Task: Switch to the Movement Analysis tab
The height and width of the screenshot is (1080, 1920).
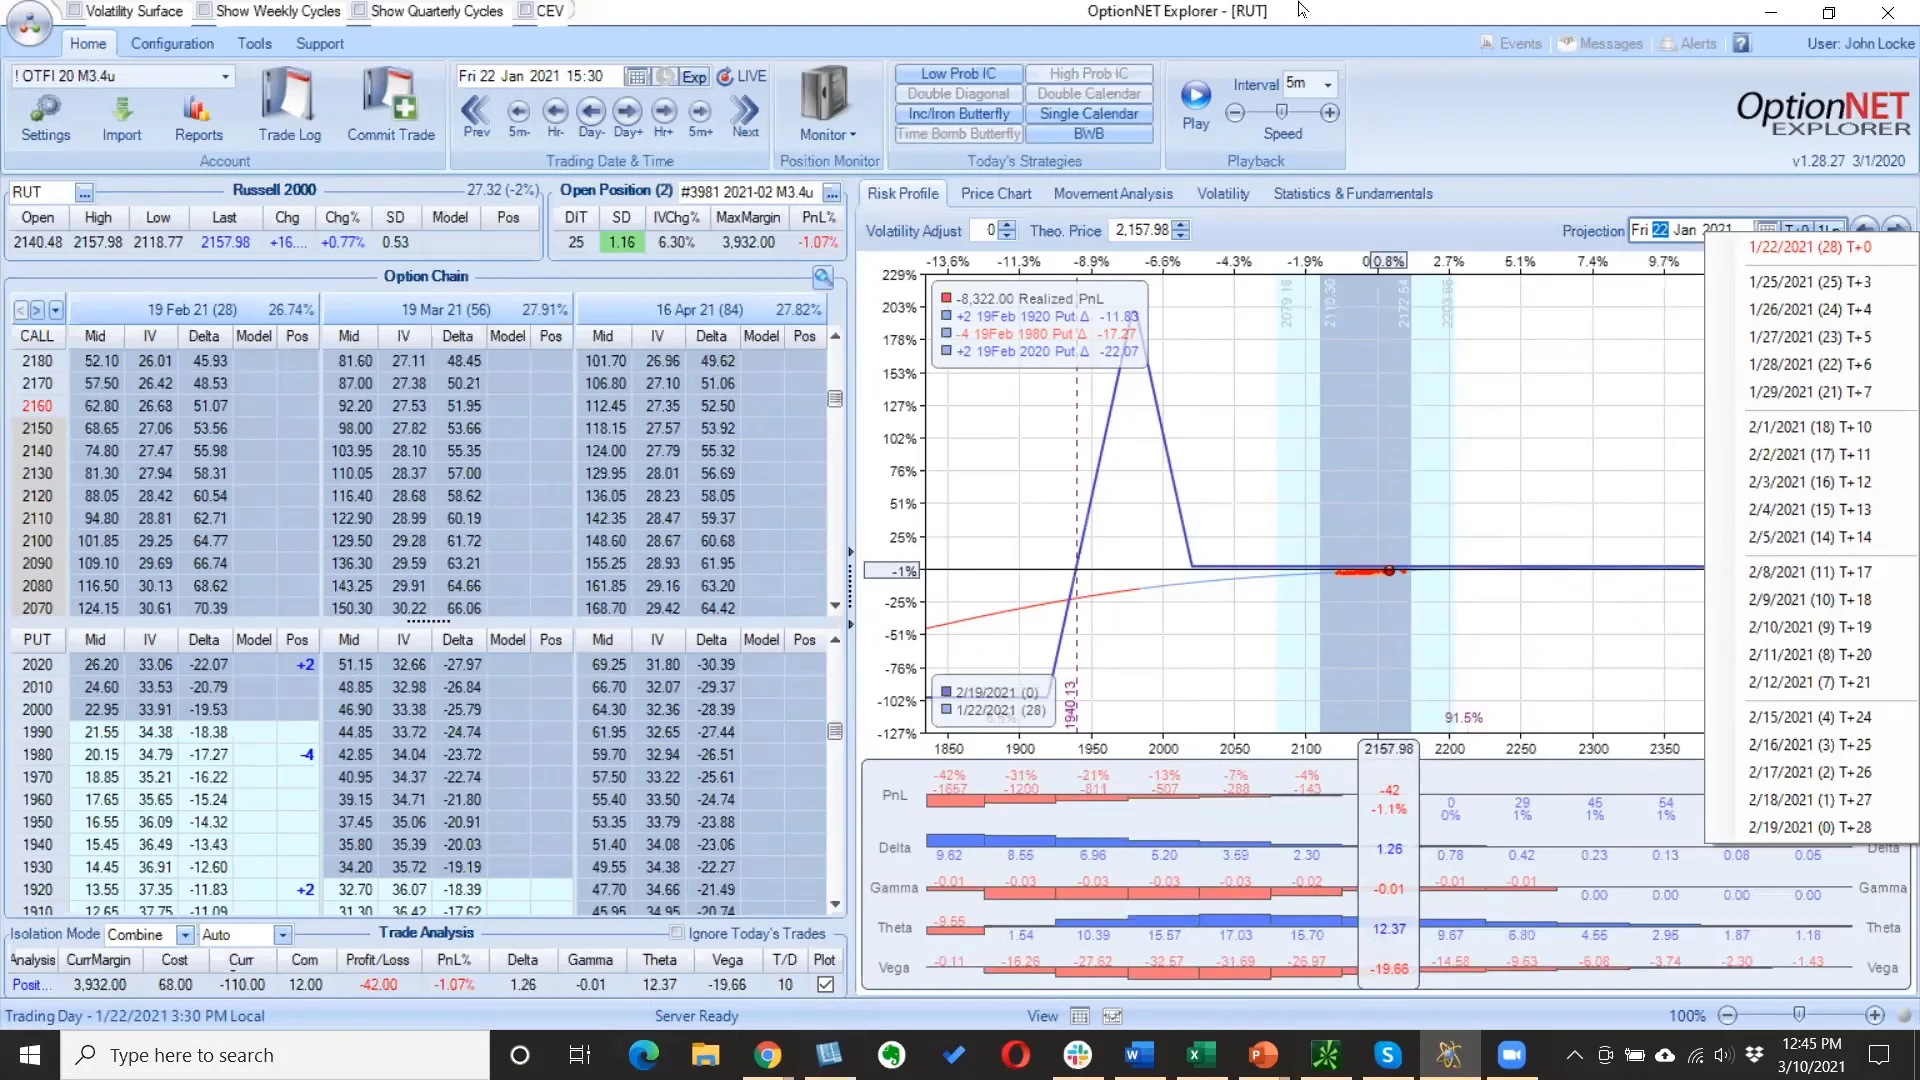Action: (x=1113, y=194)
